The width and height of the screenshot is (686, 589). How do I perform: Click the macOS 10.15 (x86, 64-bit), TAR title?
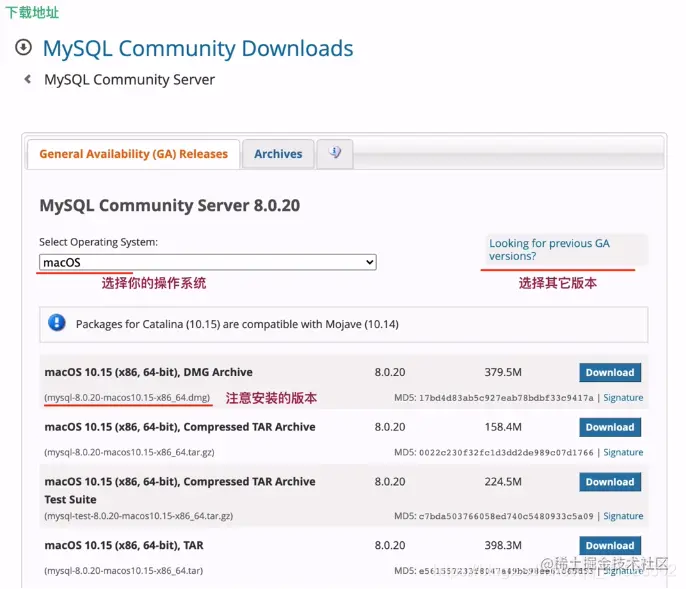click(124, 546)
